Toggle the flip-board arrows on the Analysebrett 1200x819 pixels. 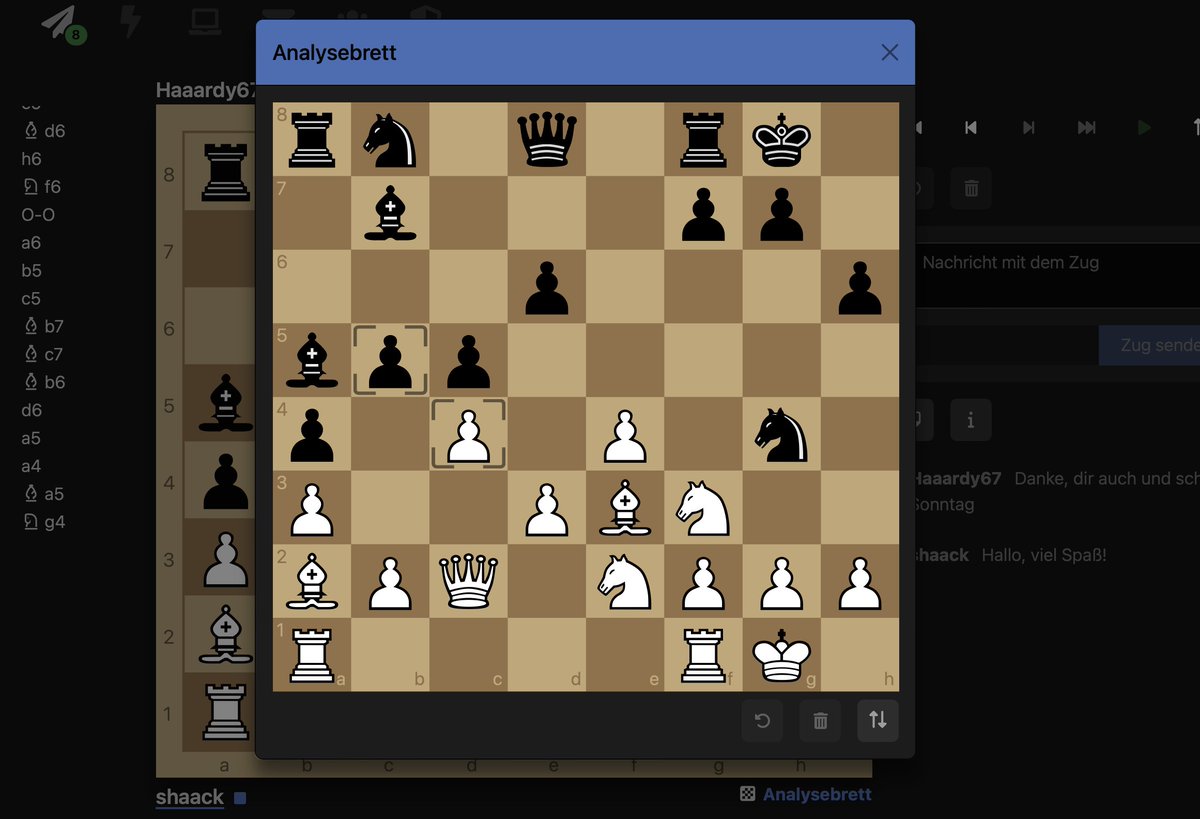877,720
